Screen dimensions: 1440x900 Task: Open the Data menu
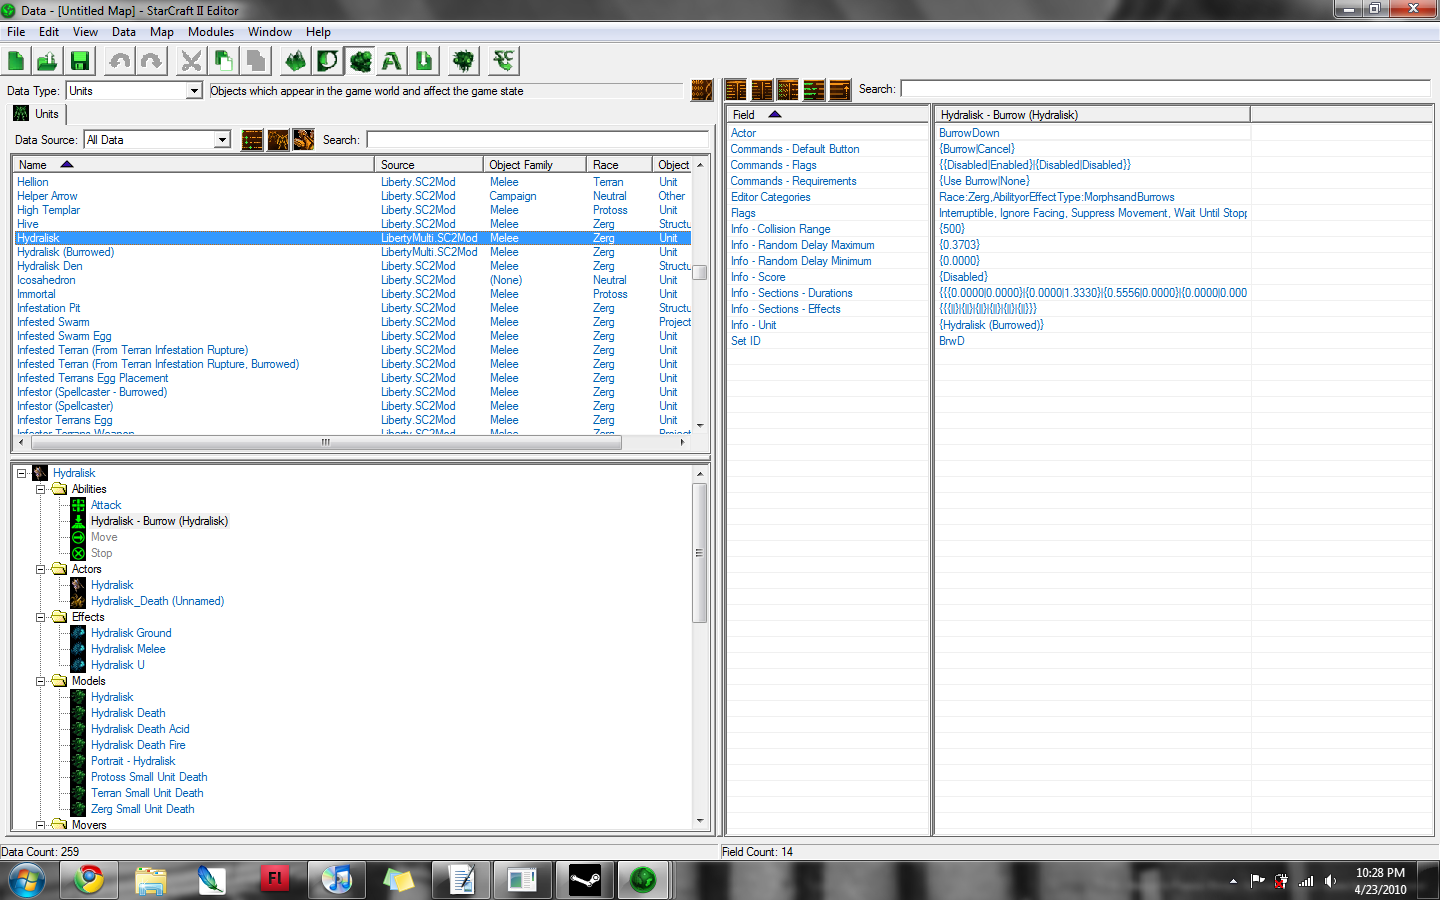click(x=124, y=32)
